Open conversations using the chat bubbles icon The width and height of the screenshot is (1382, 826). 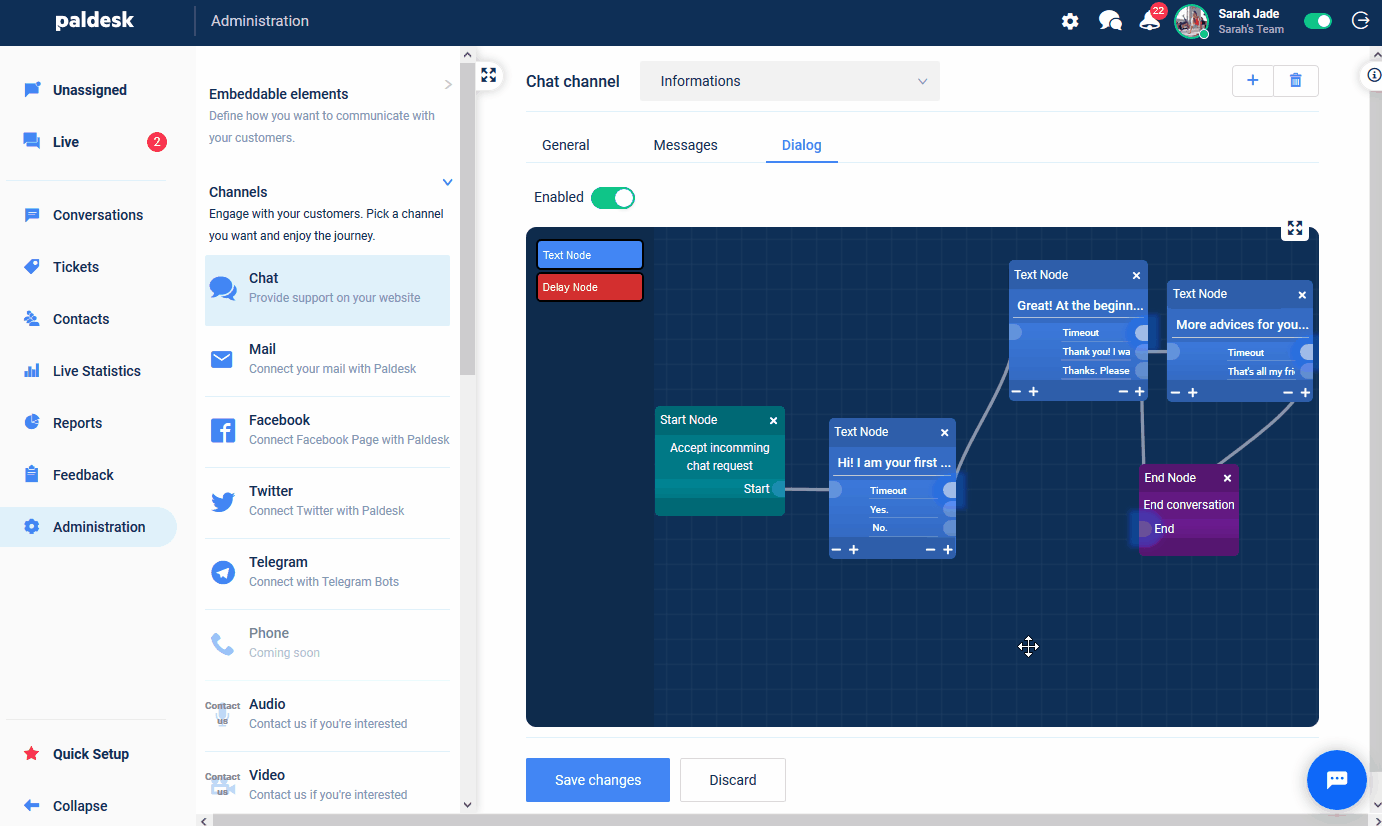(x=1110, y=20)
